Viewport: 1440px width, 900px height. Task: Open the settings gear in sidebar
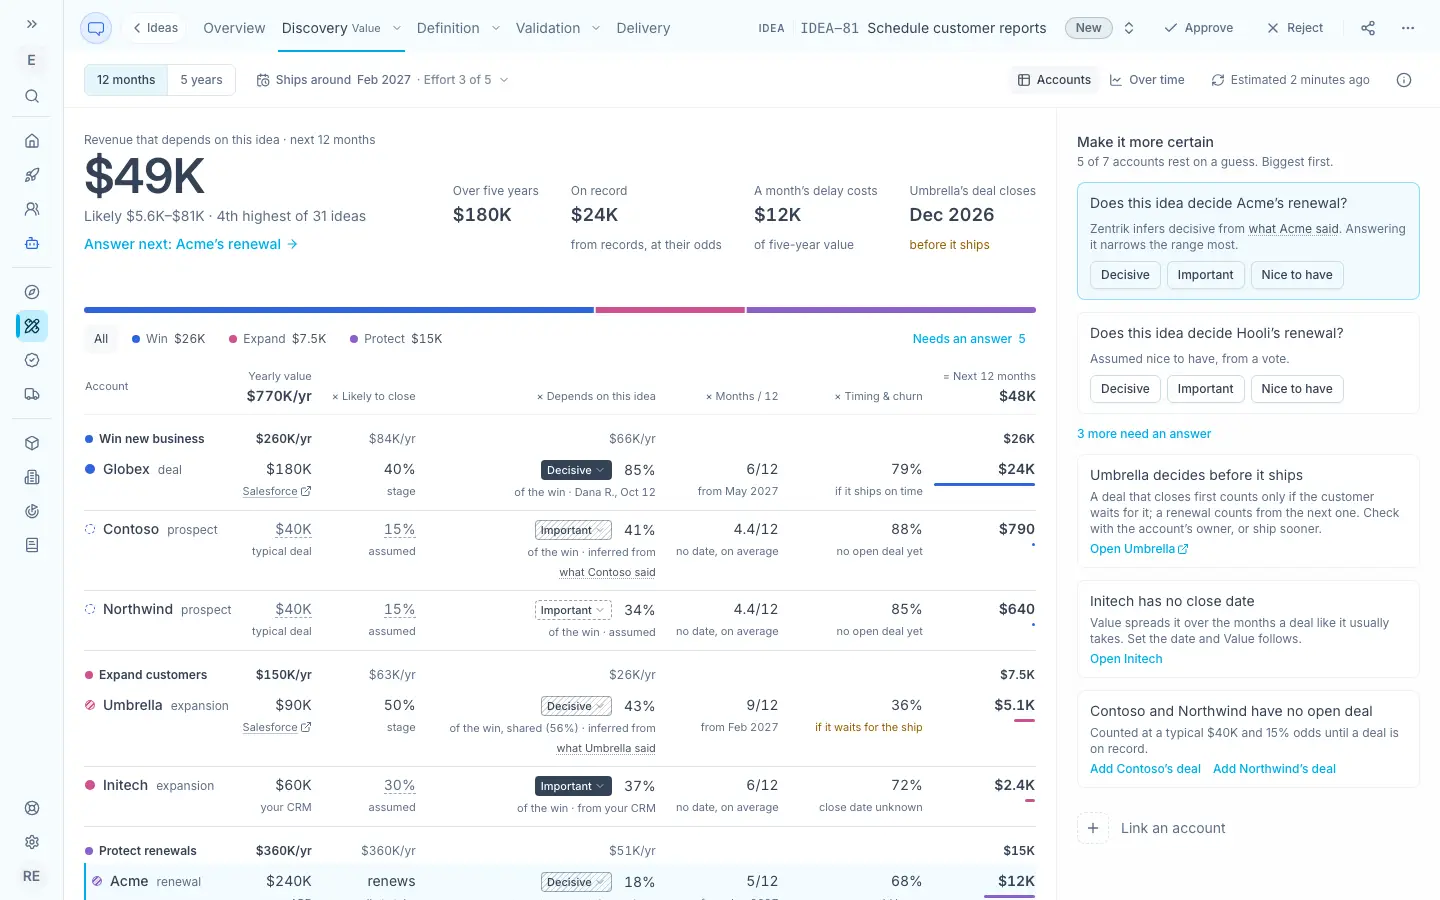pos(32,842)
